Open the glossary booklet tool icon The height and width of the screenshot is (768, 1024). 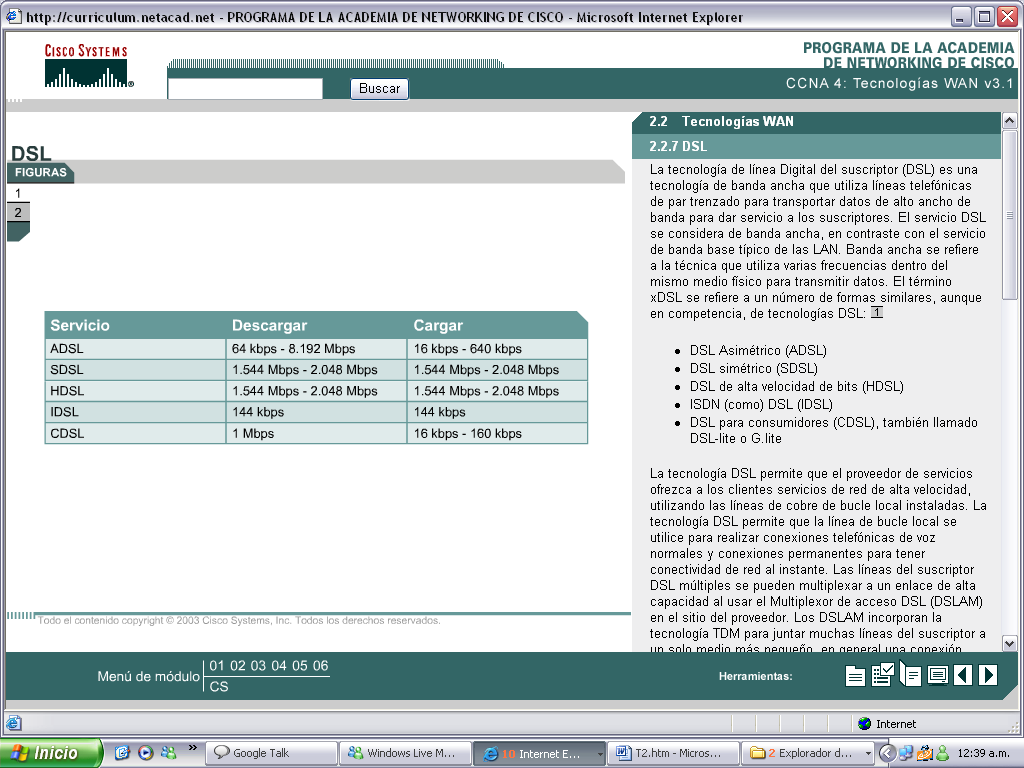click(x=910, y=673)
